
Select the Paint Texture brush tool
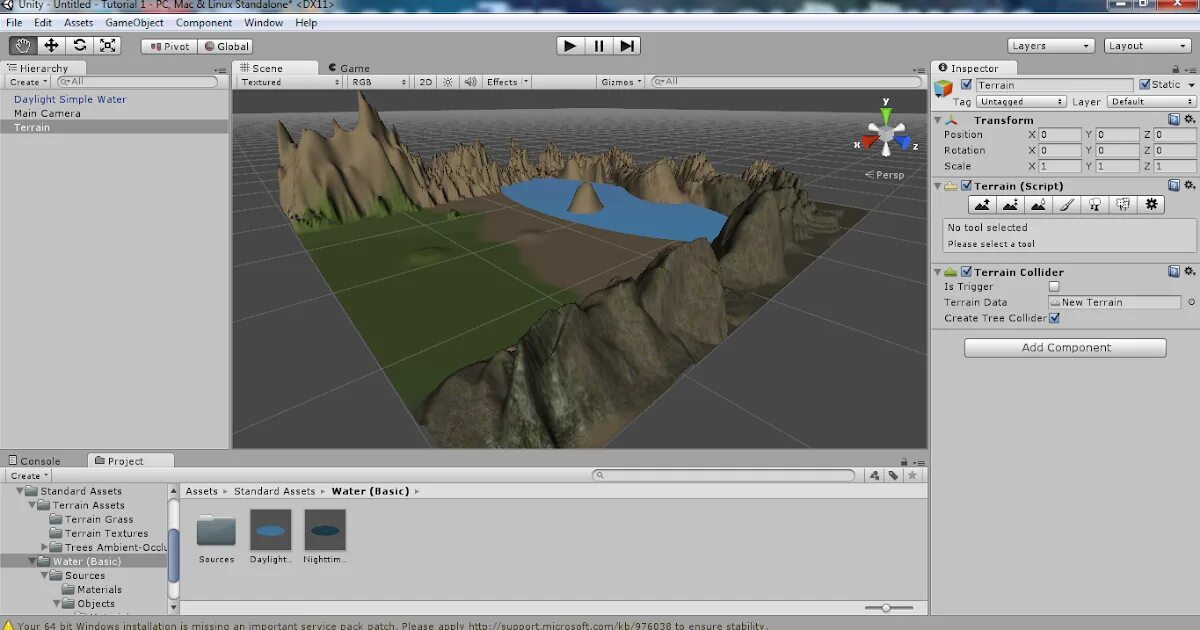coord(1067,204)
